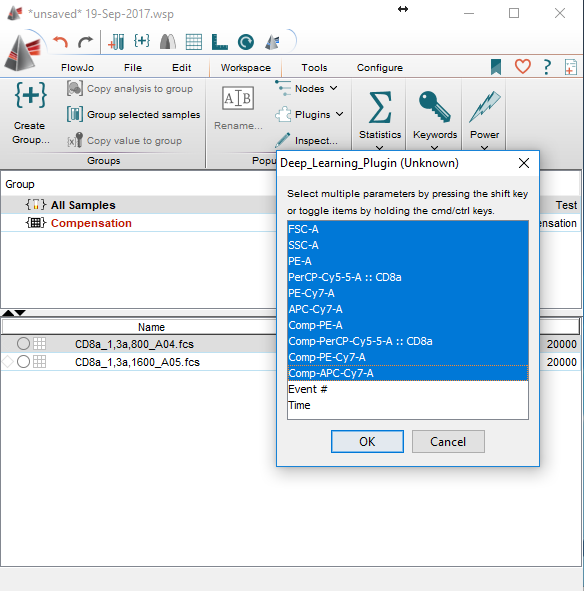Switch to the Configure tab
The width and height of the screenshot is (584, 591).
coord(380,67)
